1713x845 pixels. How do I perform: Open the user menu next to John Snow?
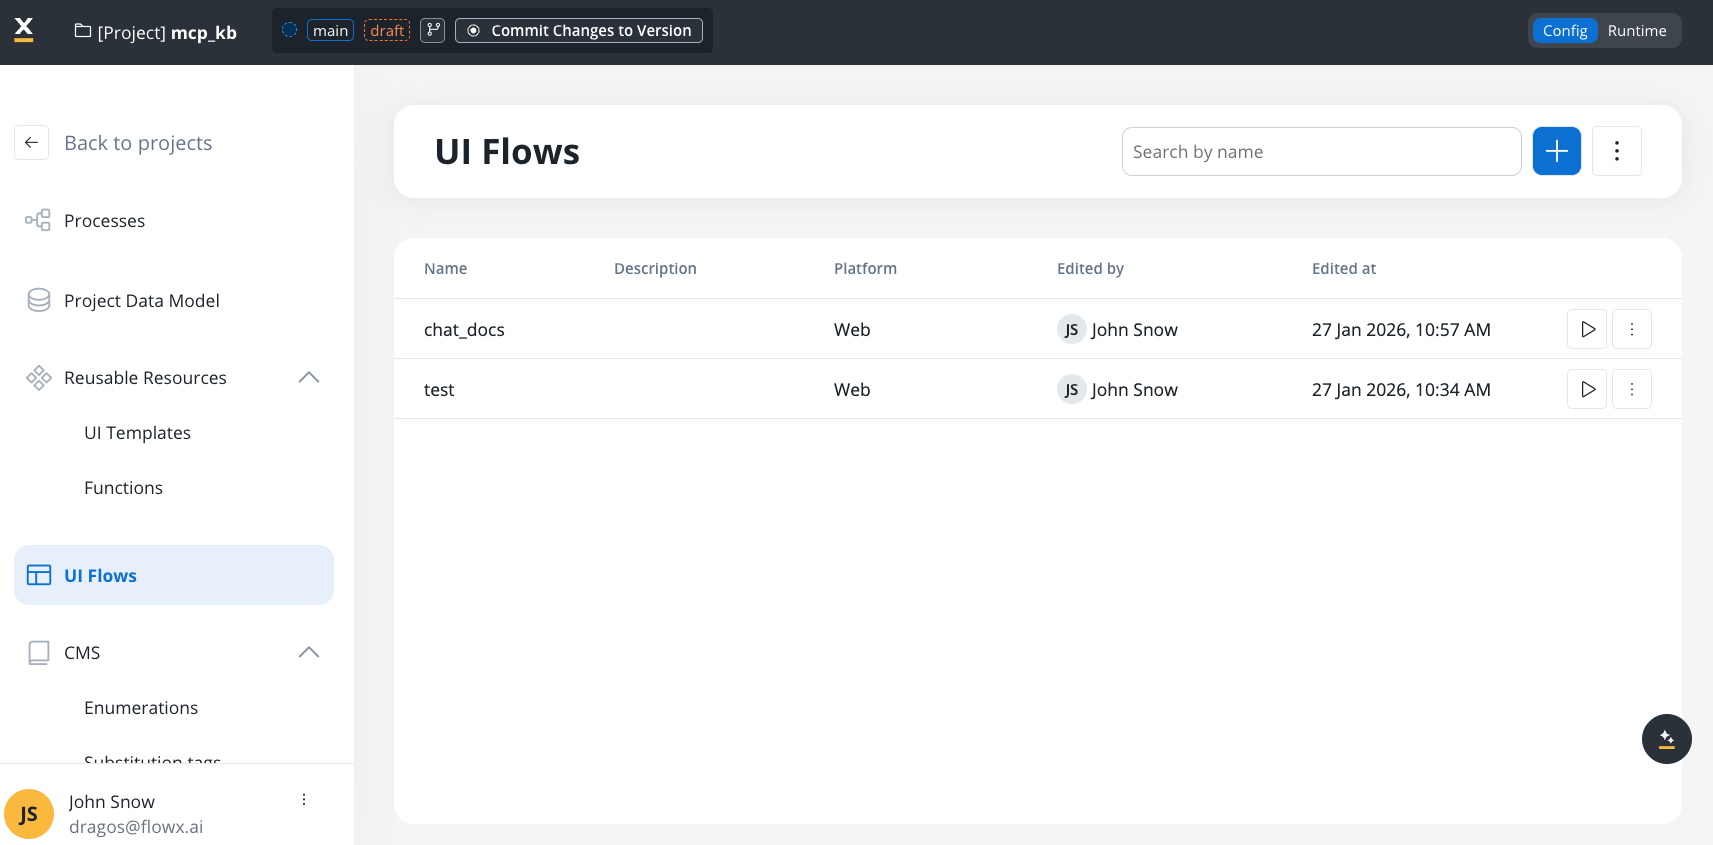pos(304,800)
